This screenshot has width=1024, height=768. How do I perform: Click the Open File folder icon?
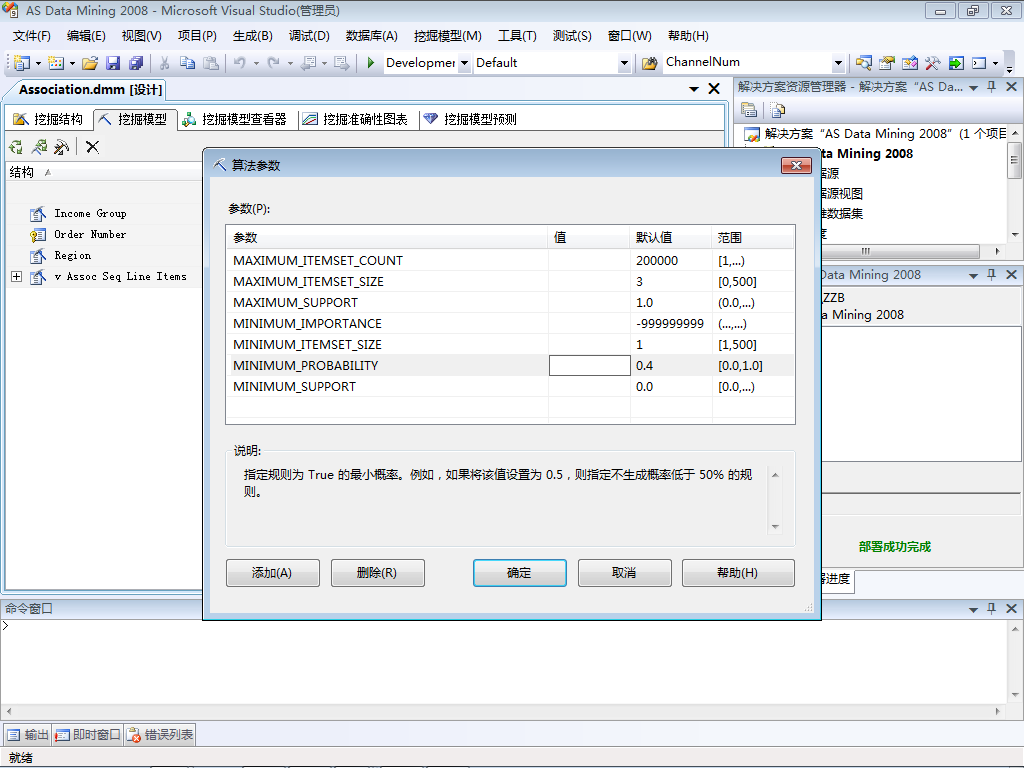90,63
